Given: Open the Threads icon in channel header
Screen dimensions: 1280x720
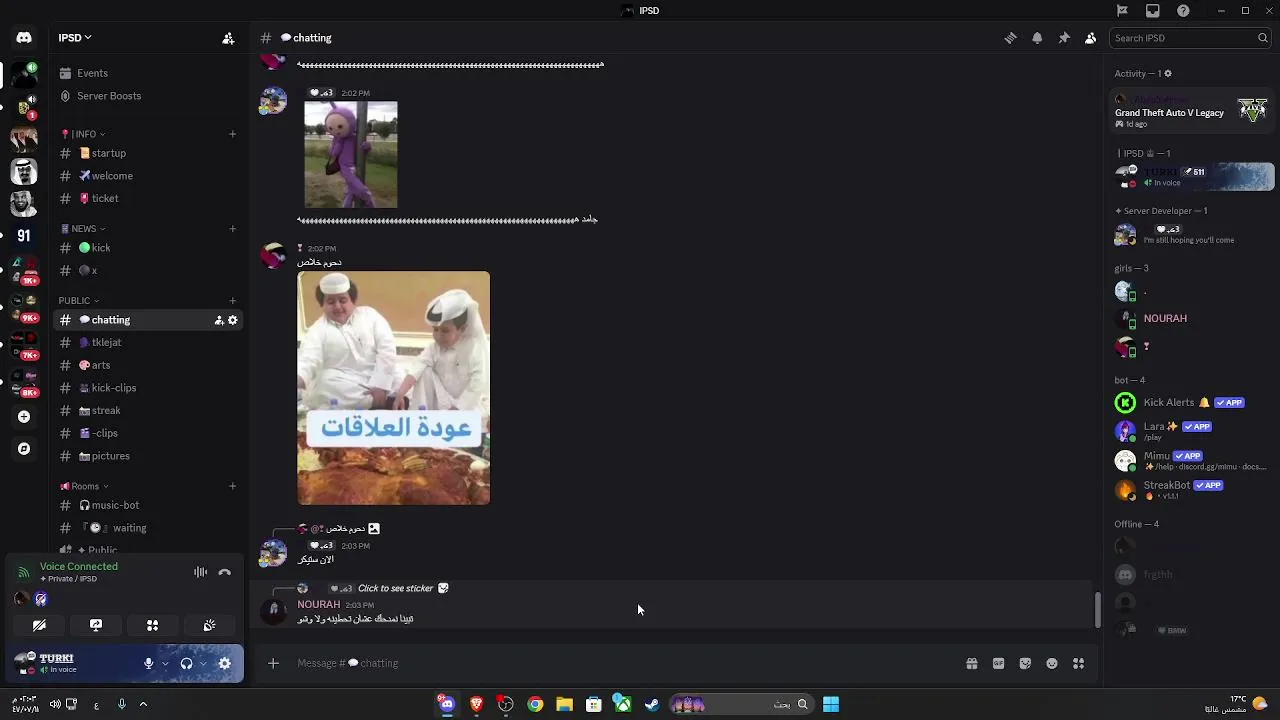Looking at the screenshot, I should coord(1010,38).
